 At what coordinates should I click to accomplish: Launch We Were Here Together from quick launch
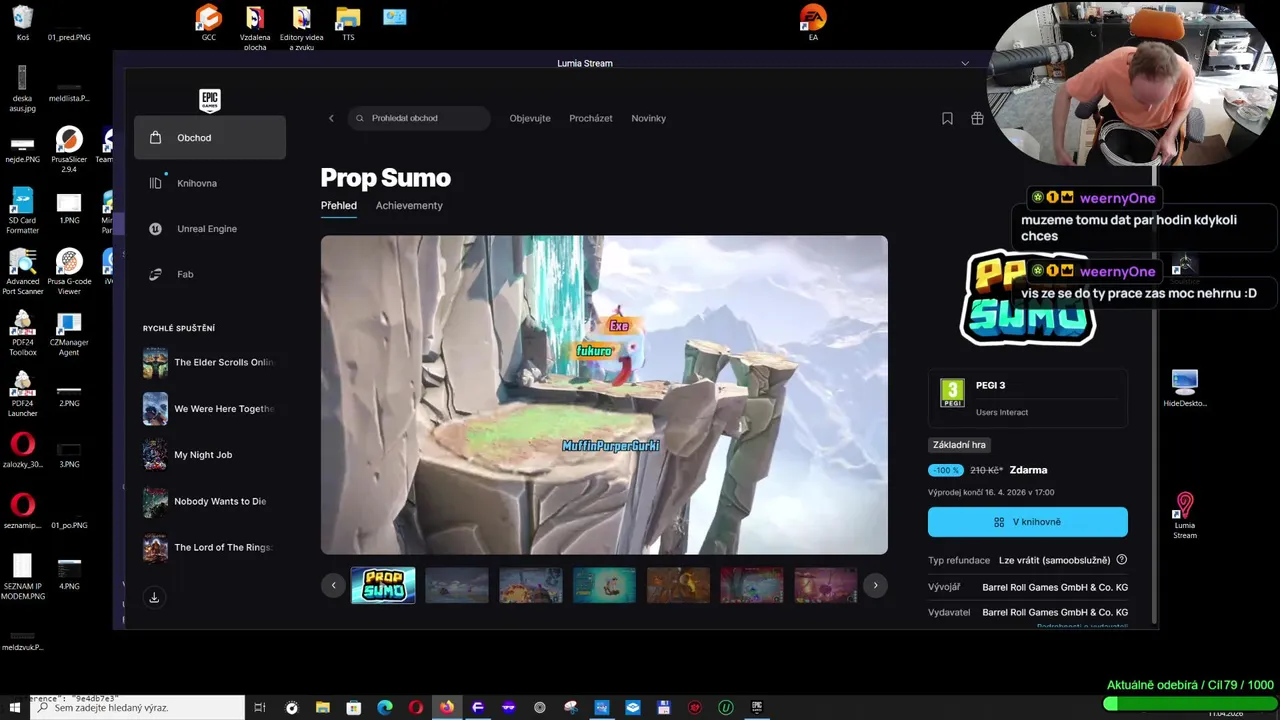point(210,408)
